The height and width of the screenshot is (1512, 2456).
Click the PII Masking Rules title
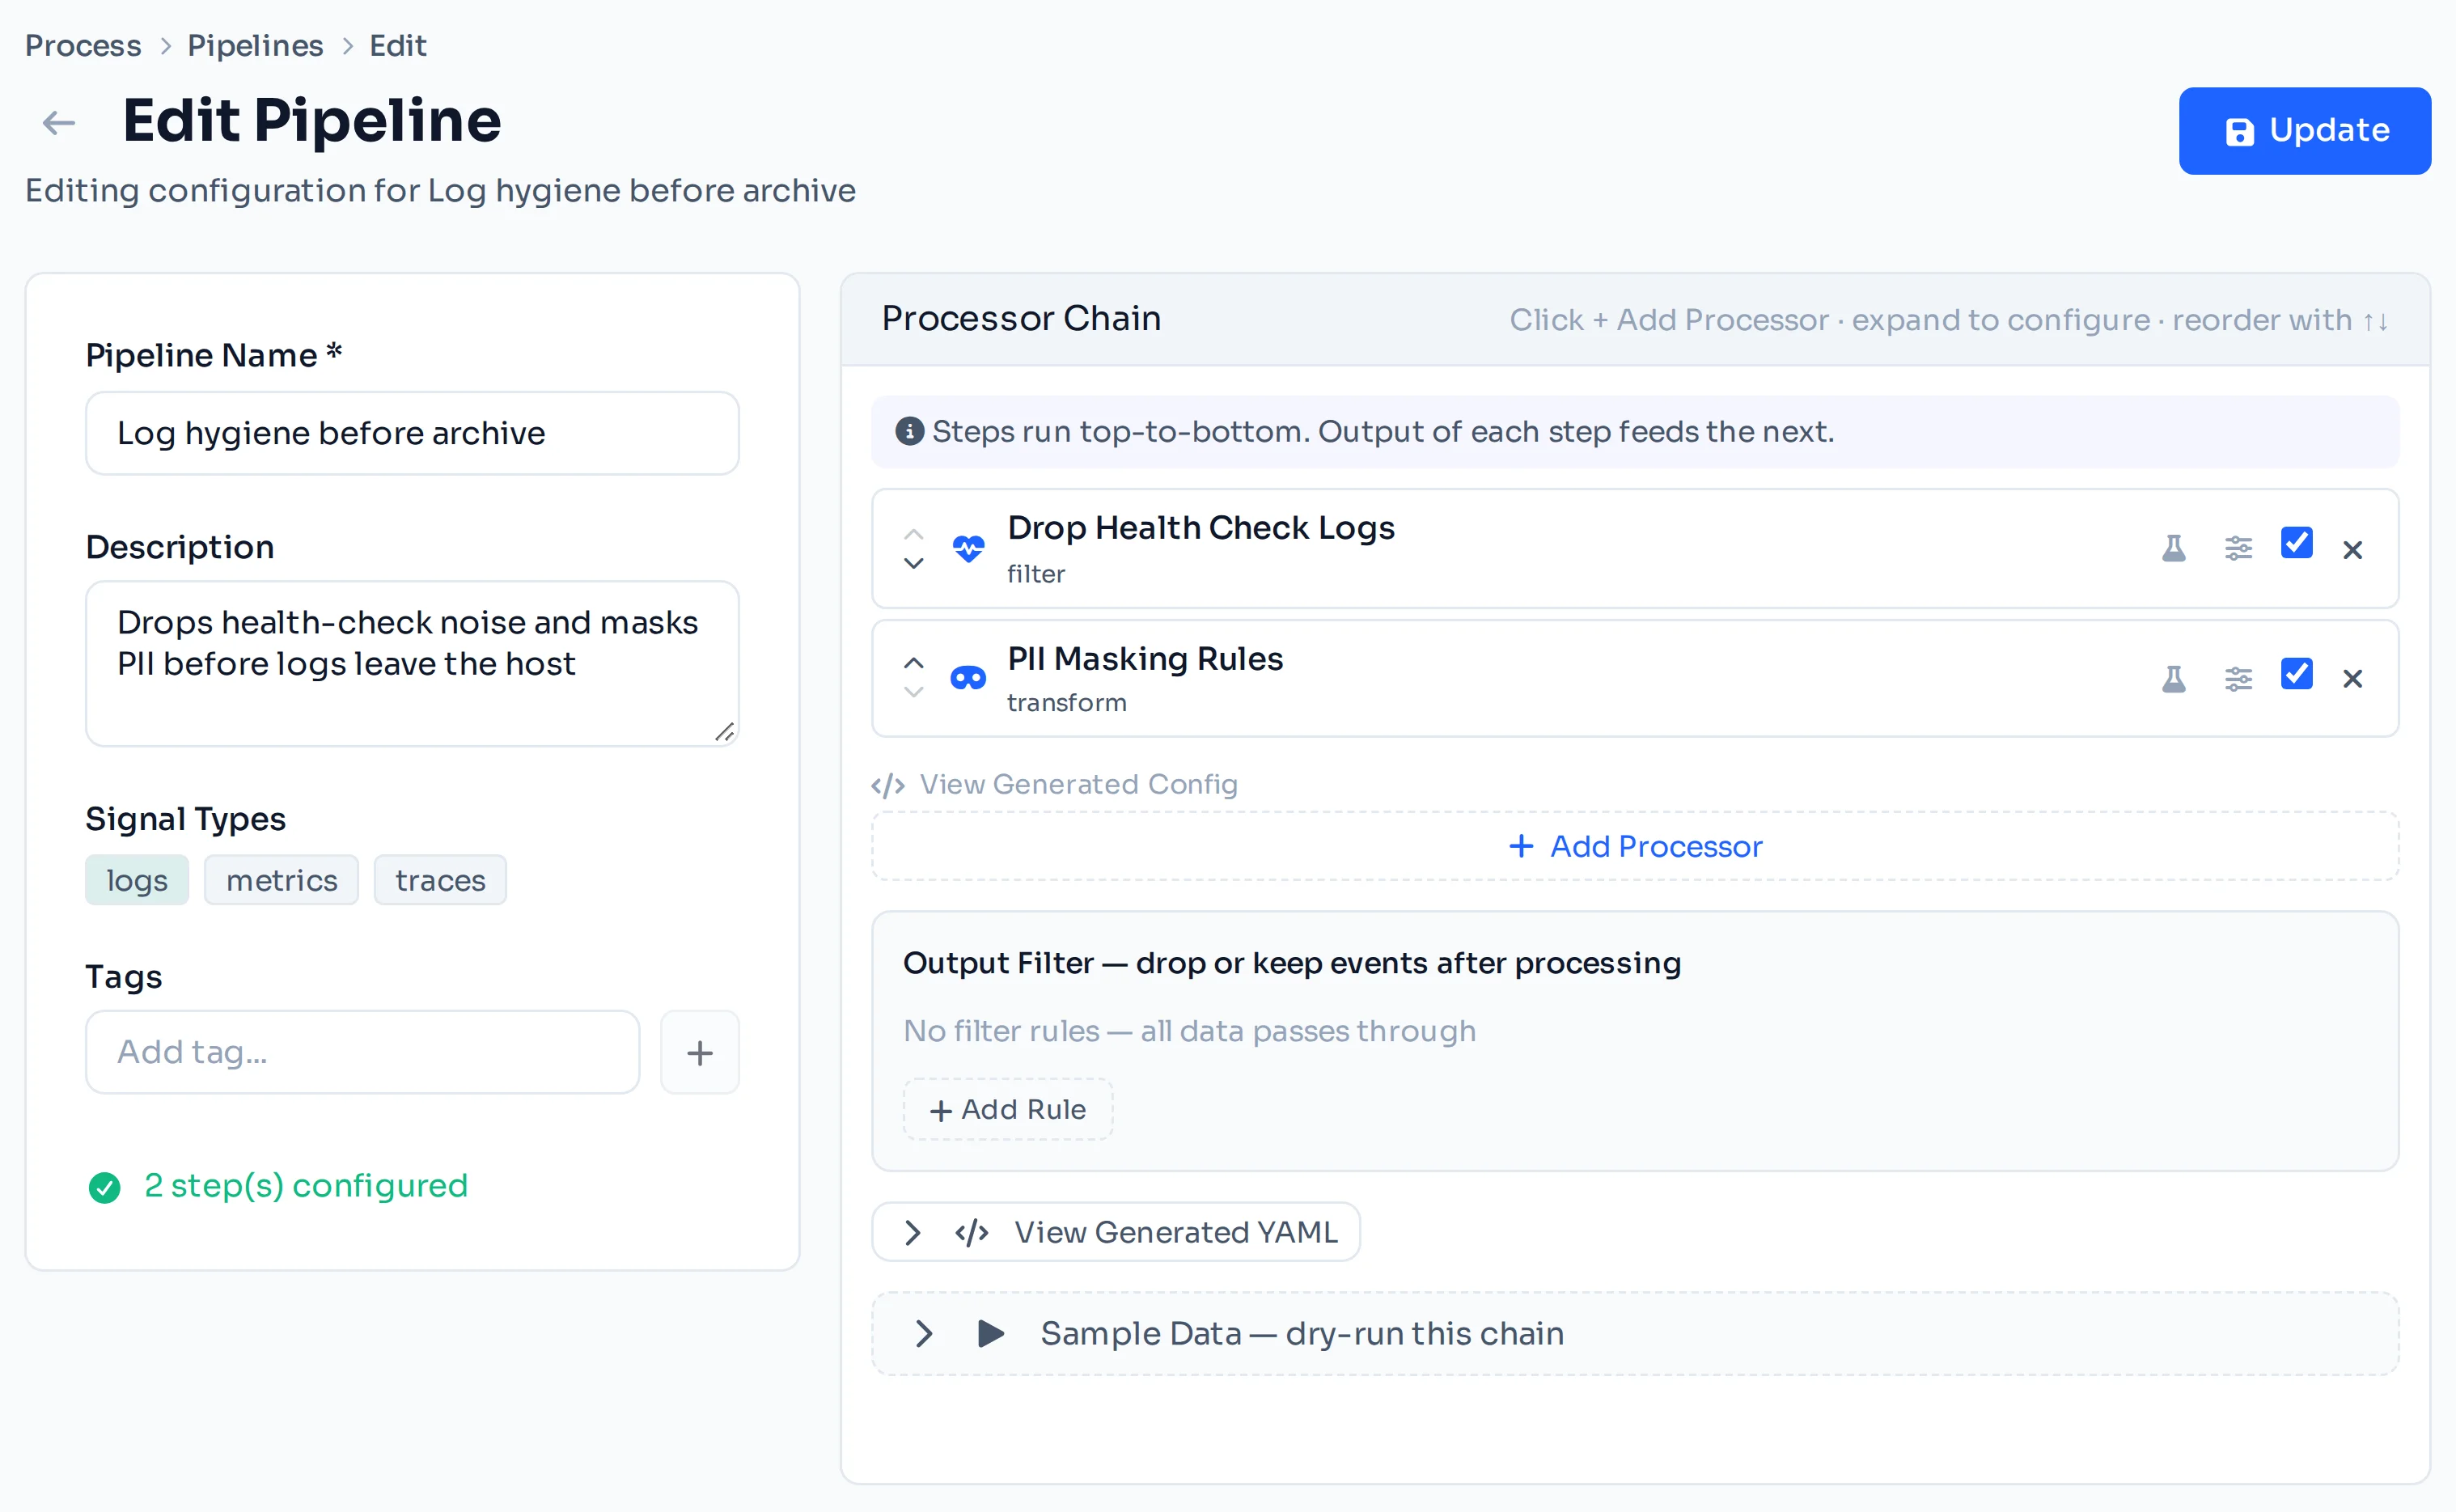1144,659
